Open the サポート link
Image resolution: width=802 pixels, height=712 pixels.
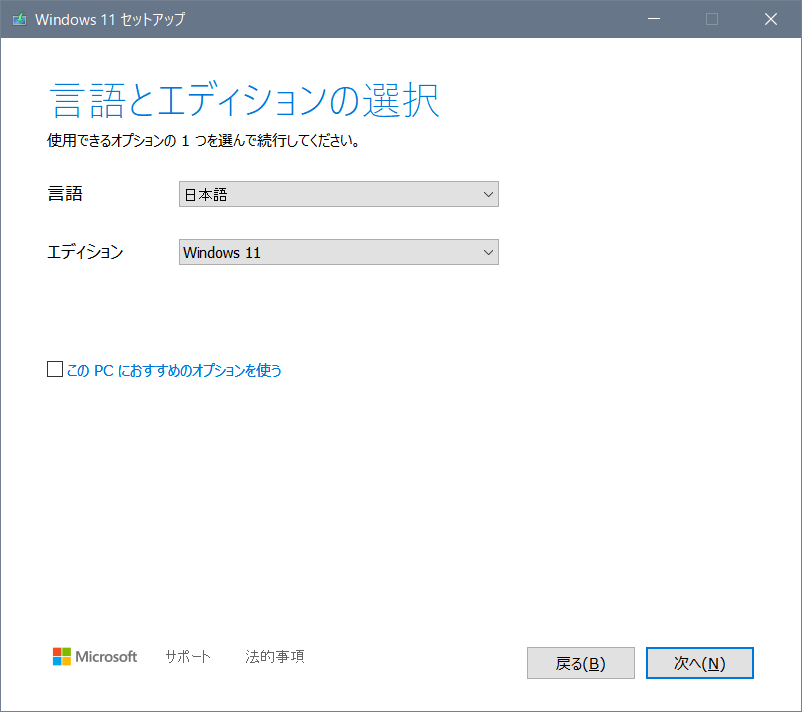click(x=188, y=656)
